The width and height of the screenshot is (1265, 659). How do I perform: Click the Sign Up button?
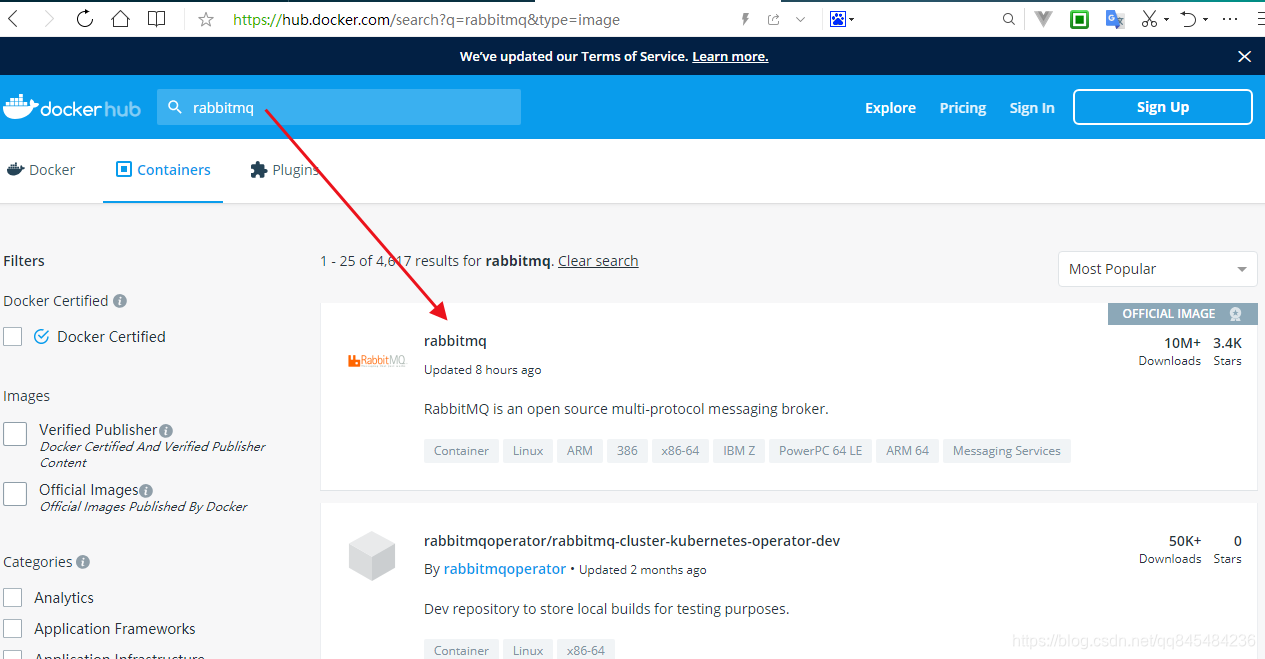point(1163,107)
